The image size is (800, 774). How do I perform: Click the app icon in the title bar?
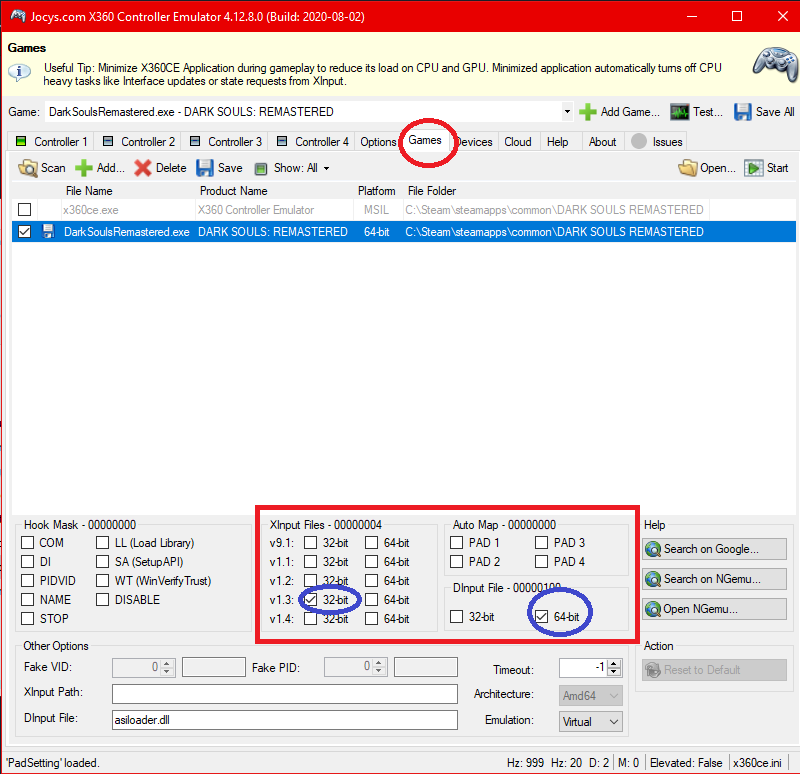click(18, 16)
